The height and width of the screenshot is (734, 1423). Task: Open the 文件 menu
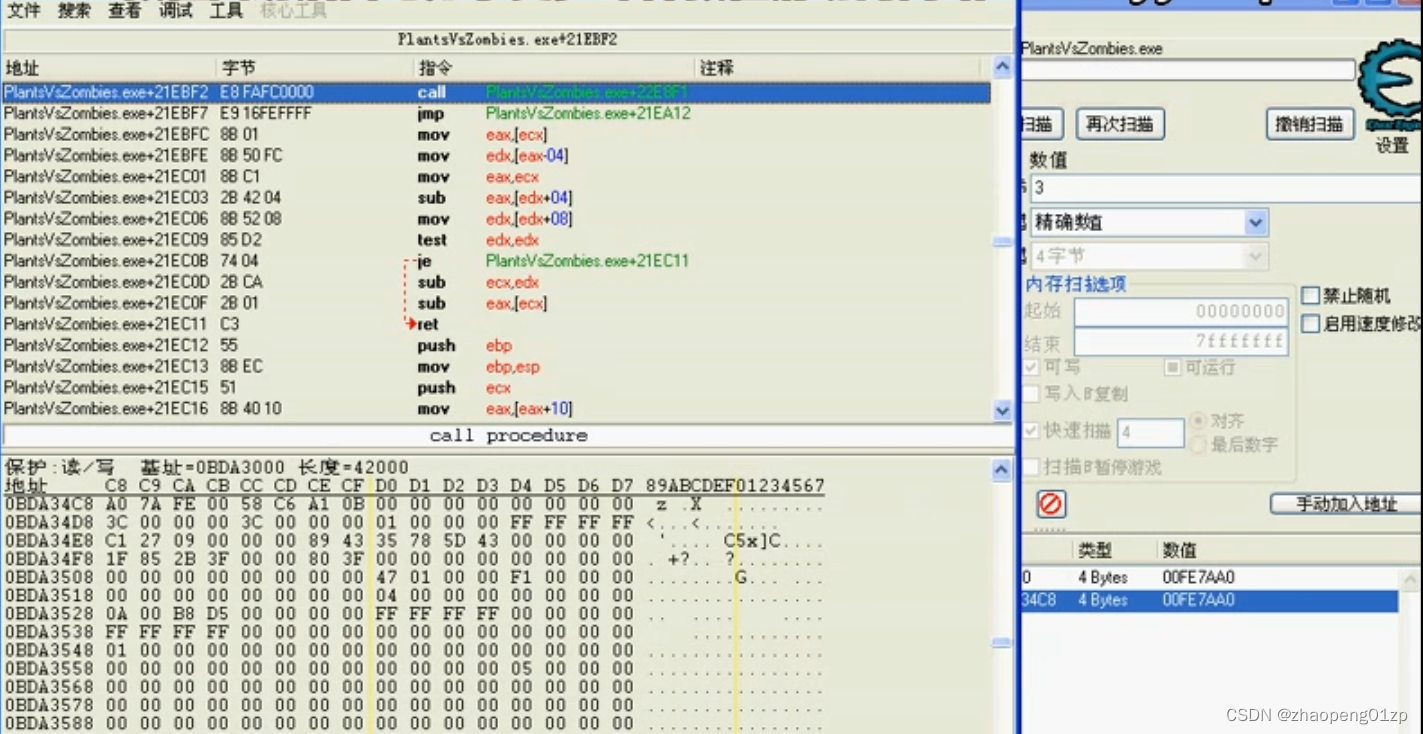click(23, 10)
